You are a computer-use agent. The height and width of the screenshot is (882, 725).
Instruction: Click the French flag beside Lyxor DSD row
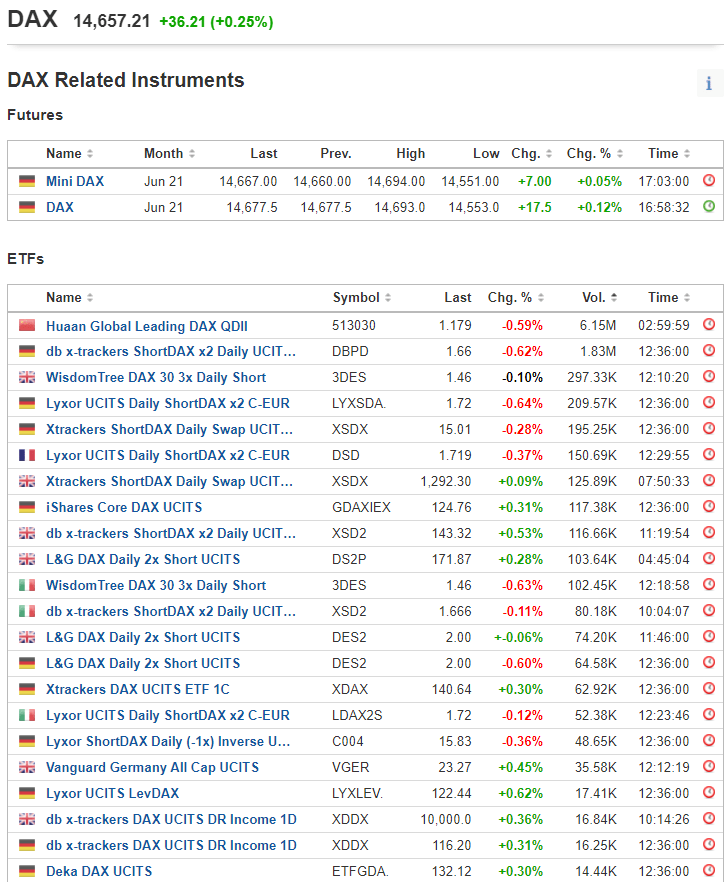pos(27,455)
